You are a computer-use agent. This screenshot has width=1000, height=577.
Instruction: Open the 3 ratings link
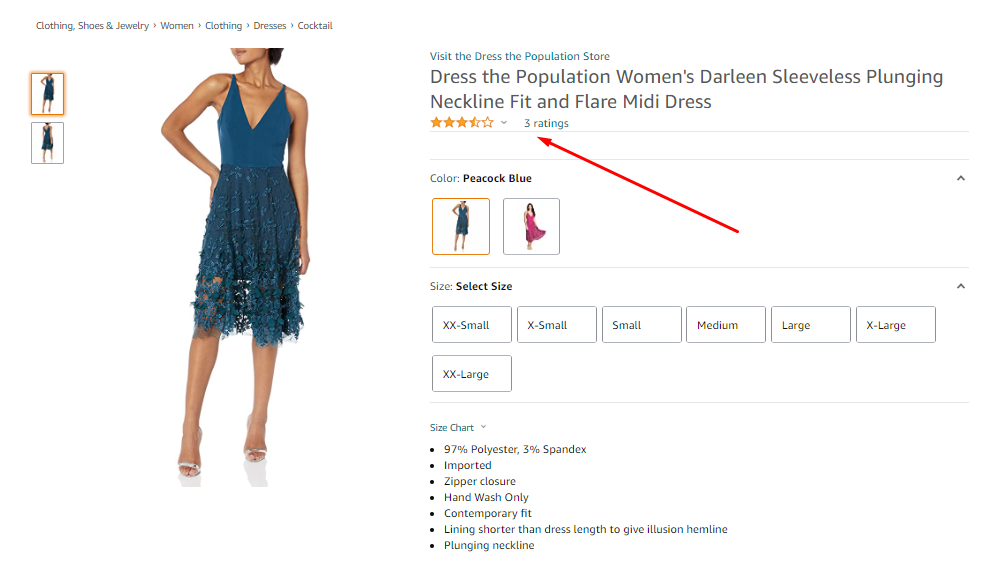click(546, 124)
